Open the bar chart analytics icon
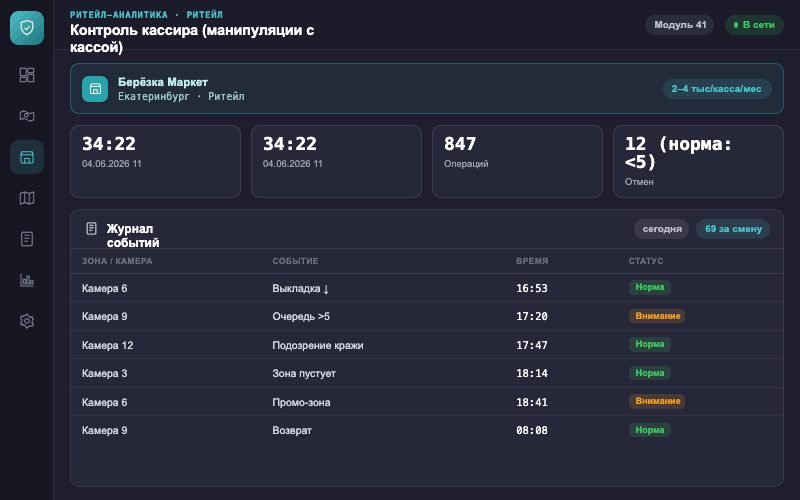 point(27,280)
